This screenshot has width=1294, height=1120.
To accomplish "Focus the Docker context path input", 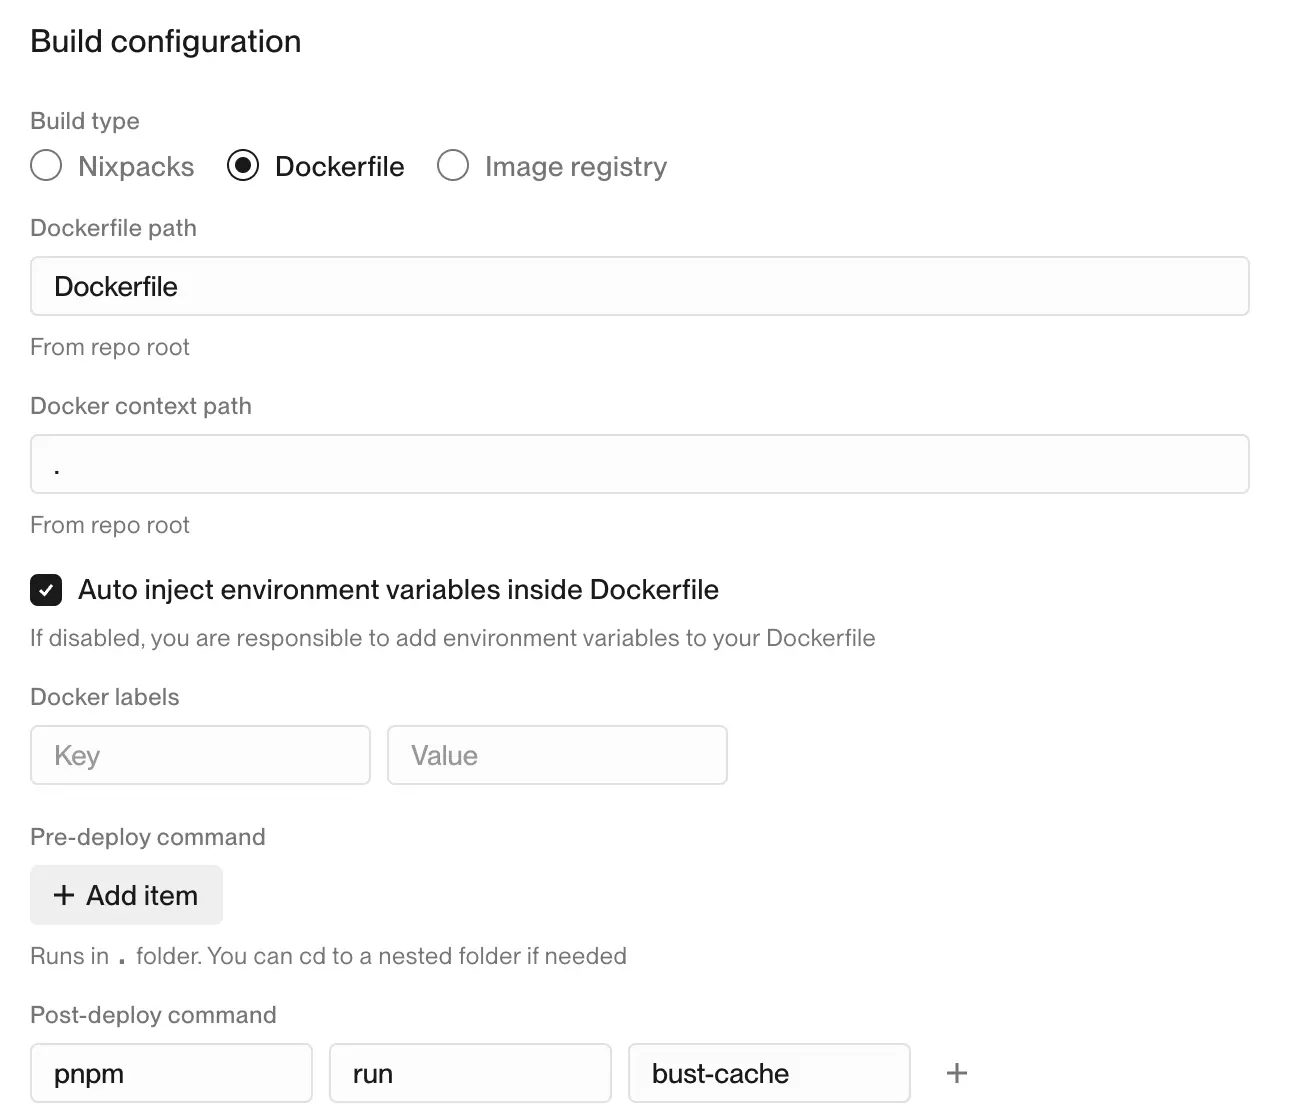I will 639,465.
